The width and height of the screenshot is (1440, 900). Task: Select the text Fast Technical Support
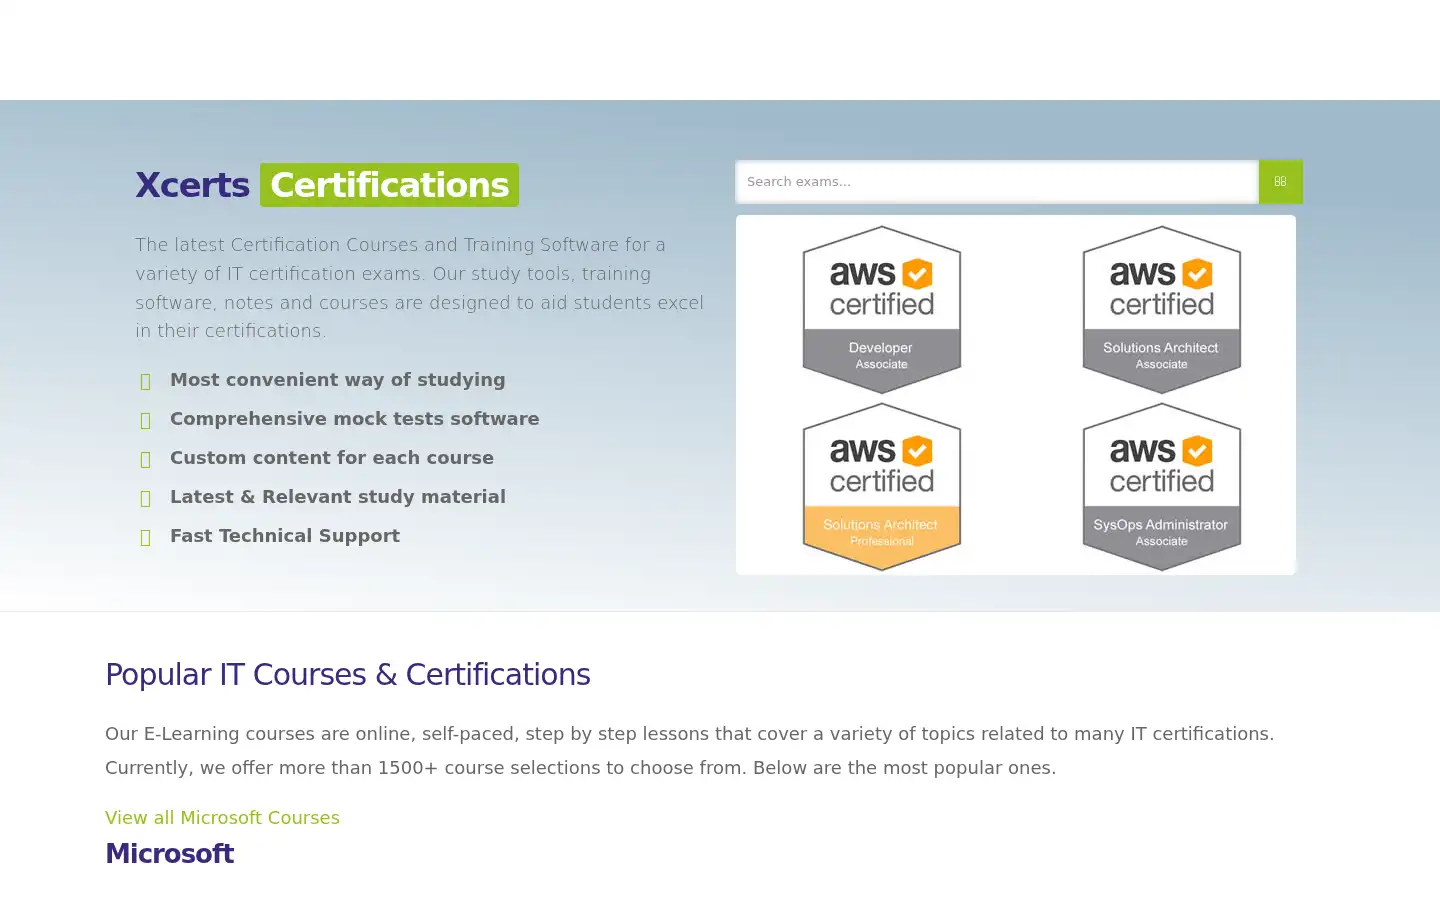pyautogui.click(x=285, y=536)
